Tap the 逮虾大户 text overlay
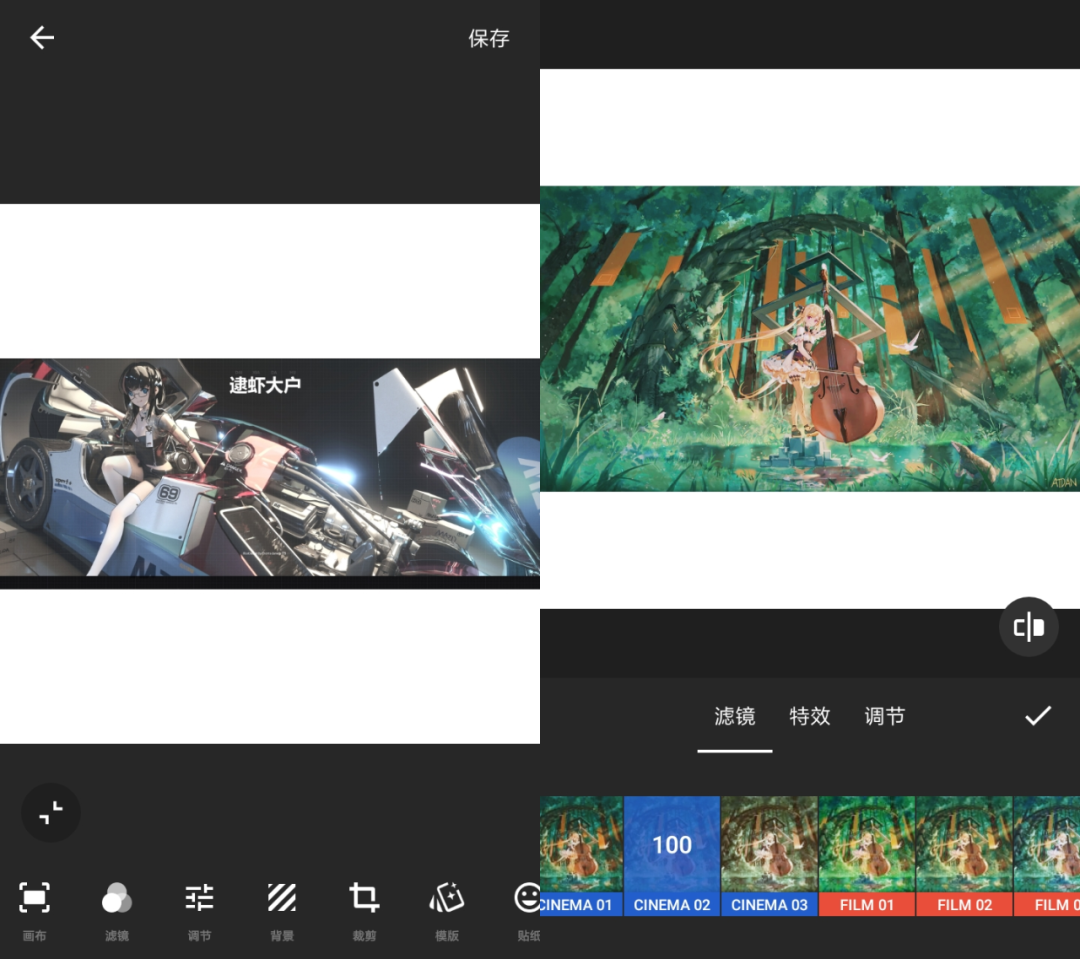The width and height of the screenshot is (1080, 959). point(265,385)
